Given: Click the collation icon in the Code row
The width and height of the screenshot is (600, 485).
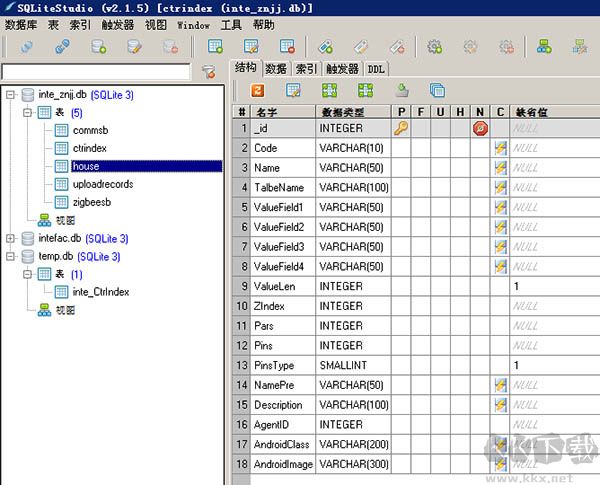Looking at the screenshot, I should 500,148.
